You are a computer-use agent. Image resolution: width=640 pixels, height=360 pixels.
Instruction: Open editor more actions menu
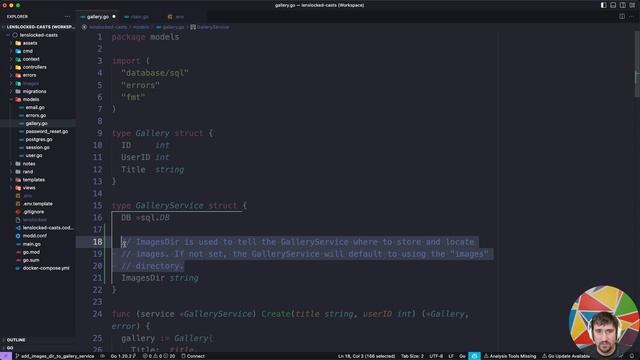coord(631,17)
